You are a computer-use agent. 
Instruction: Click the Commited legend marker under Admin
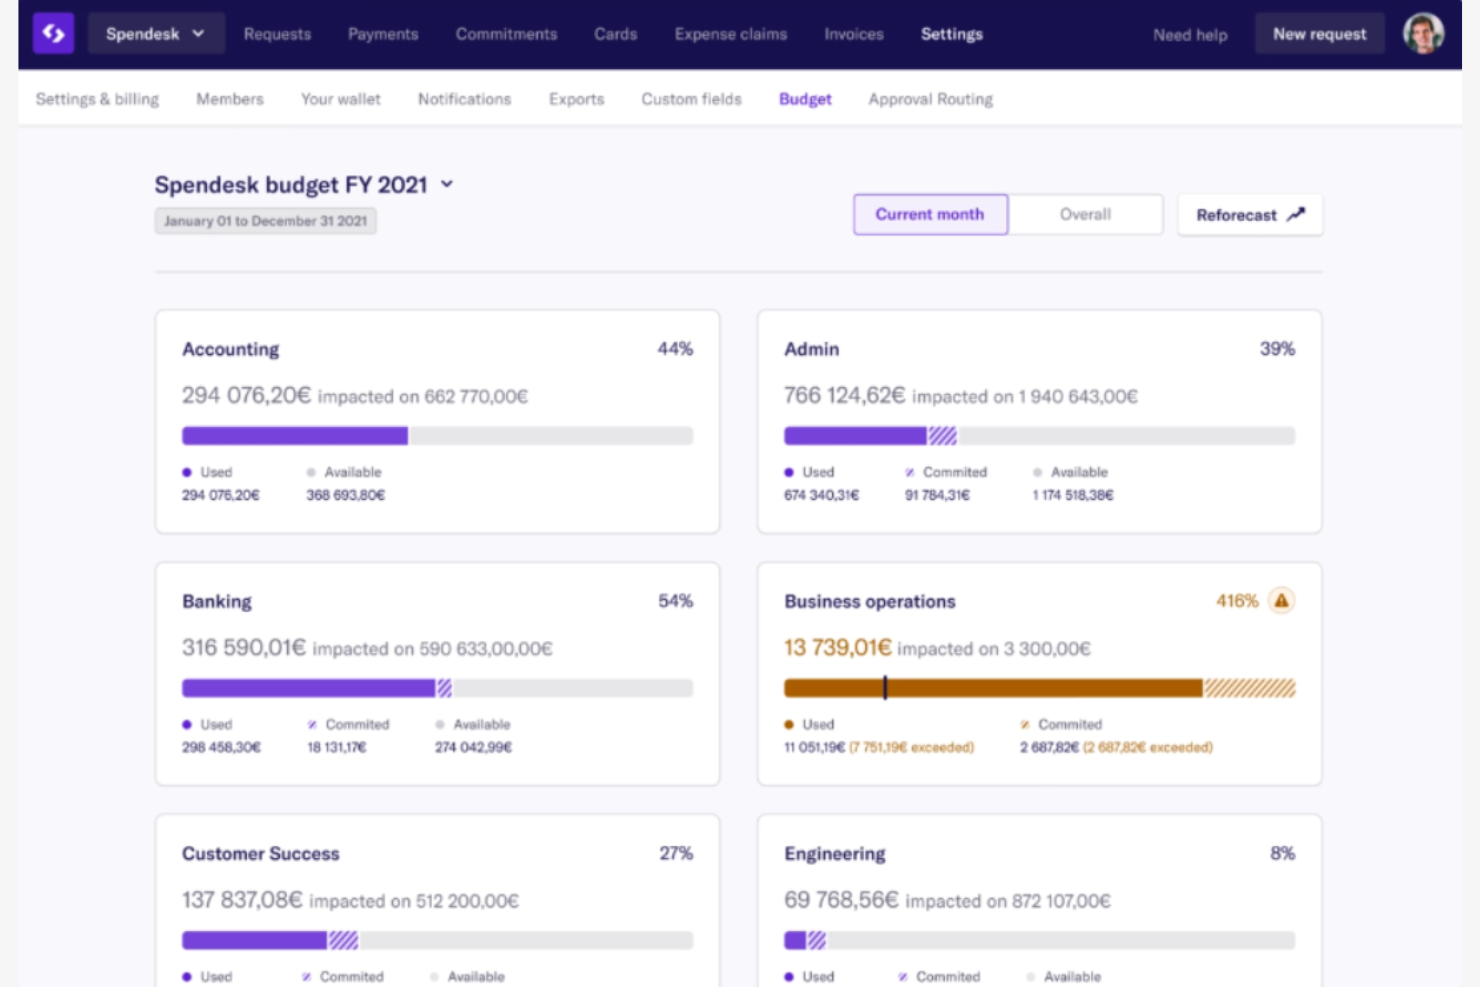point(908,471)
